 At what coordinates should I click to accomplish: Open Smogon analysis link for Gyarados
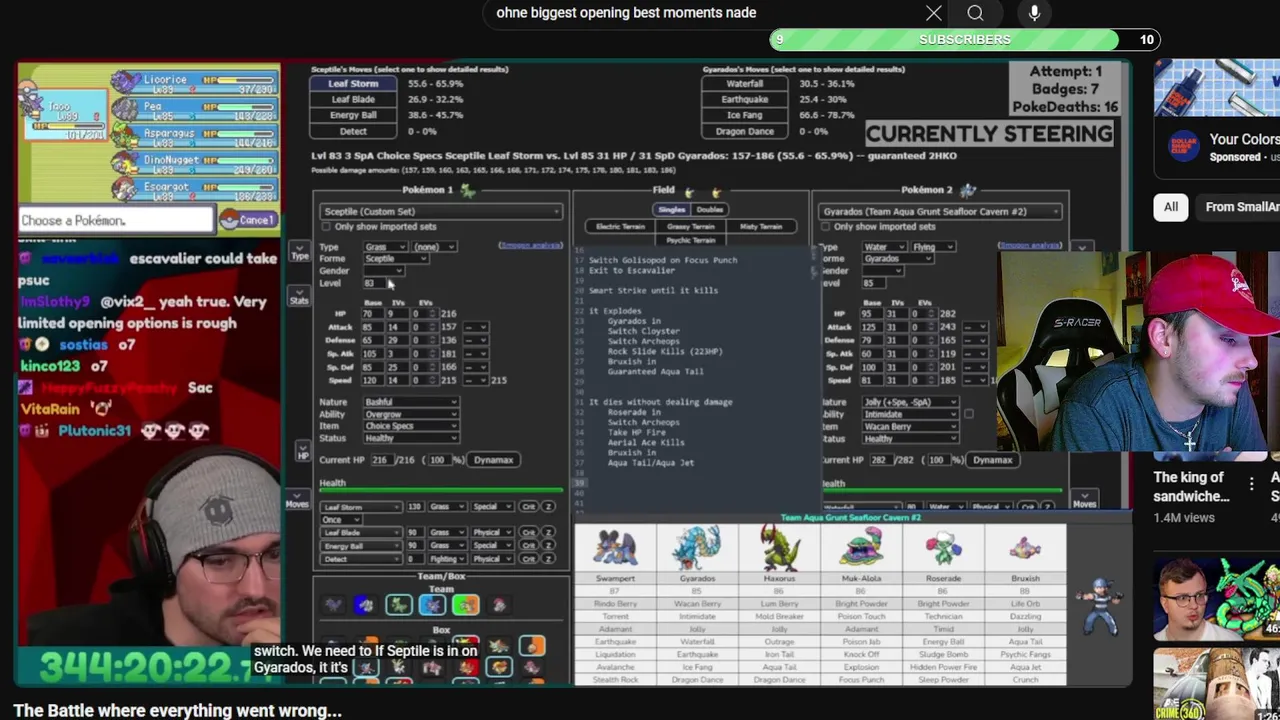(x=1029, y=246)
